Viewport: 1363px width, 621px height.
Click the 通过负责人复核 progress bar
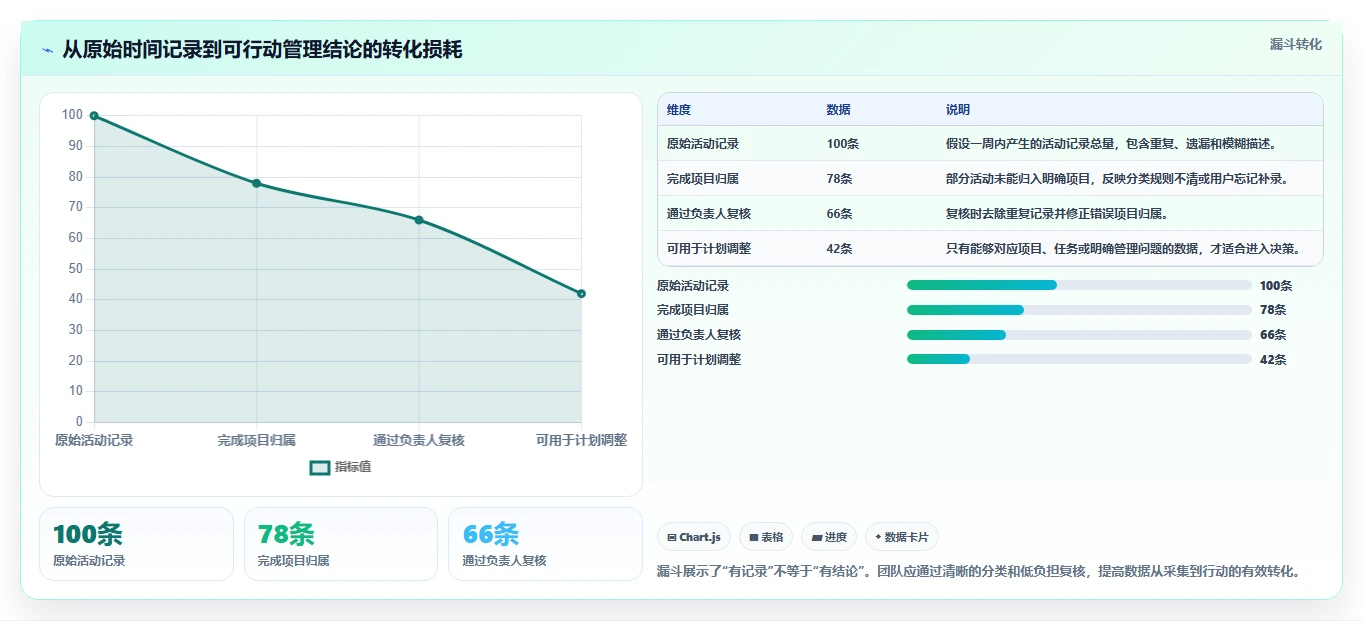pos(1079,335)
